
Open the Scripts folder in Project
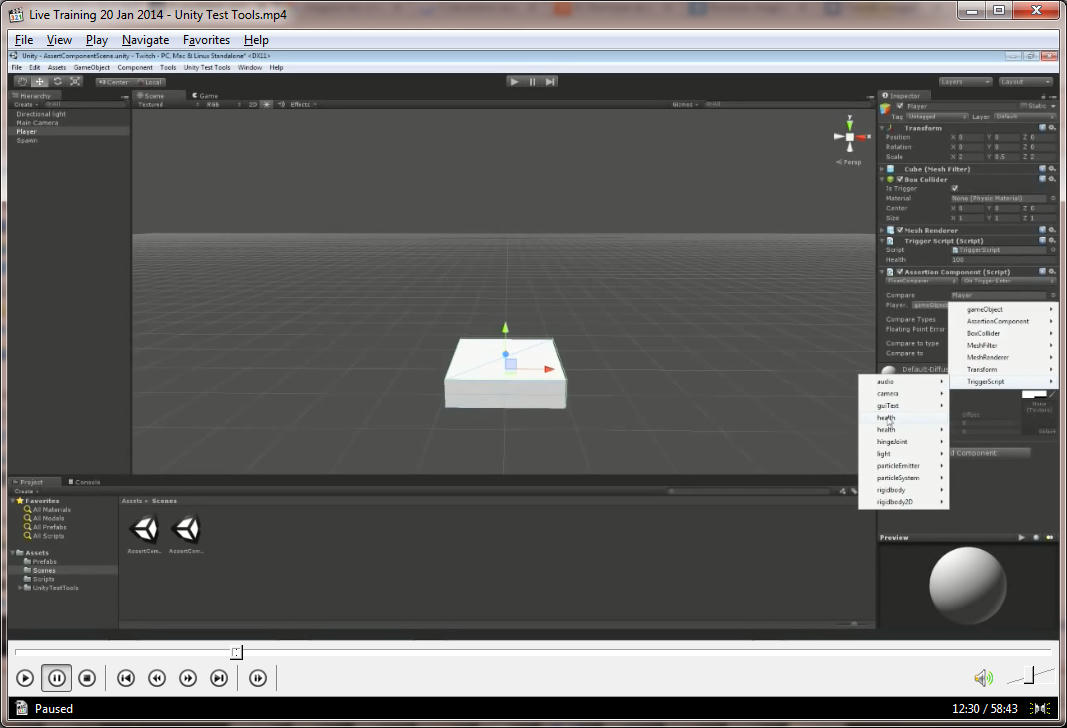coord(44,579)
